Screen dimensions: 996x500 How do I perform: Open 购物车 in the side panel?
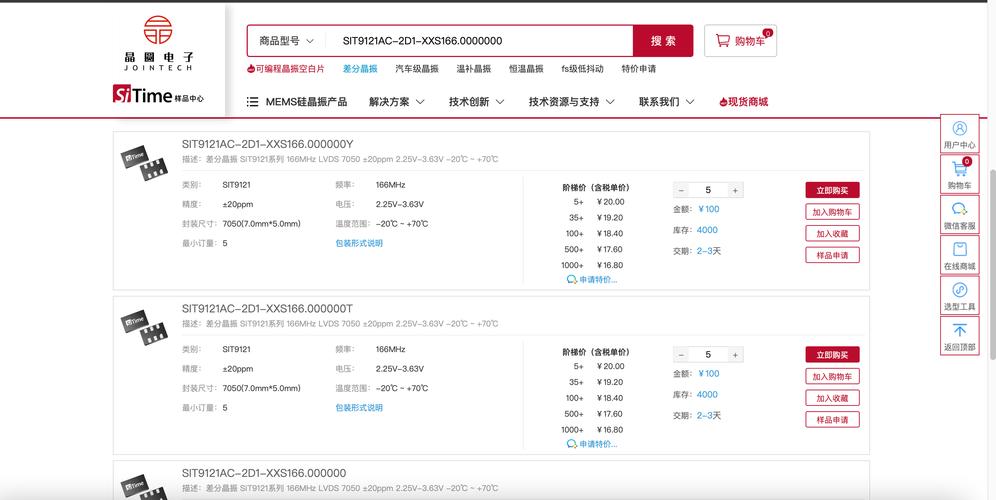[959, 175]
